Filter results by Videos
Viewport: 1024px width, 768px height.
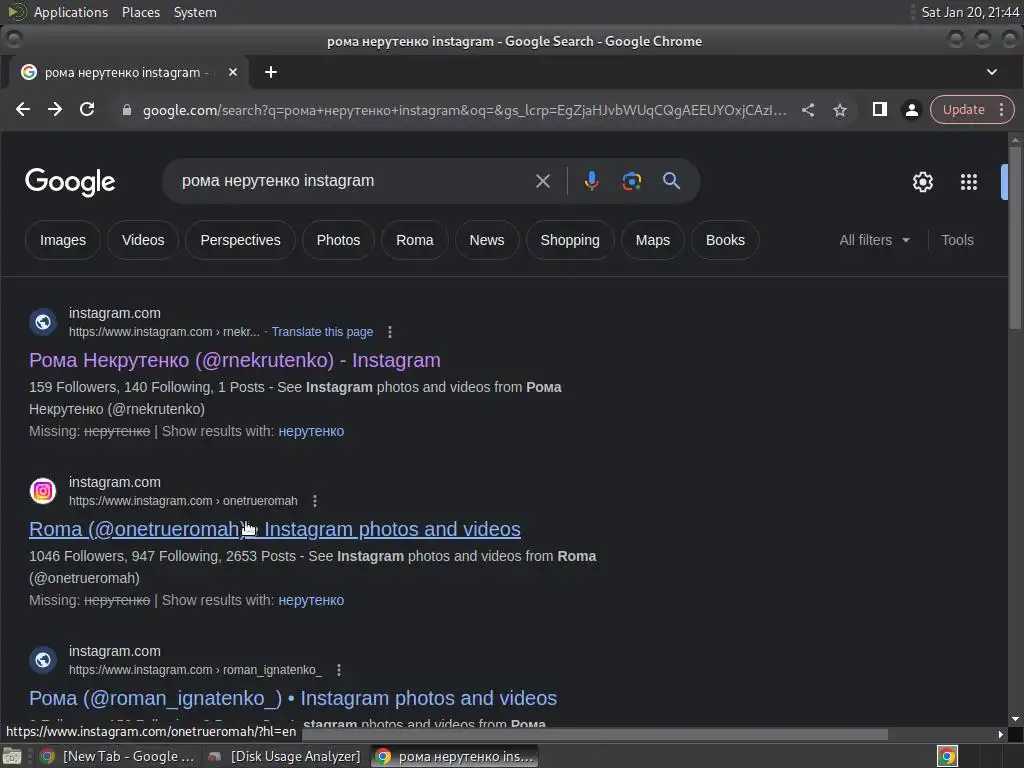(x=143, y=240)
